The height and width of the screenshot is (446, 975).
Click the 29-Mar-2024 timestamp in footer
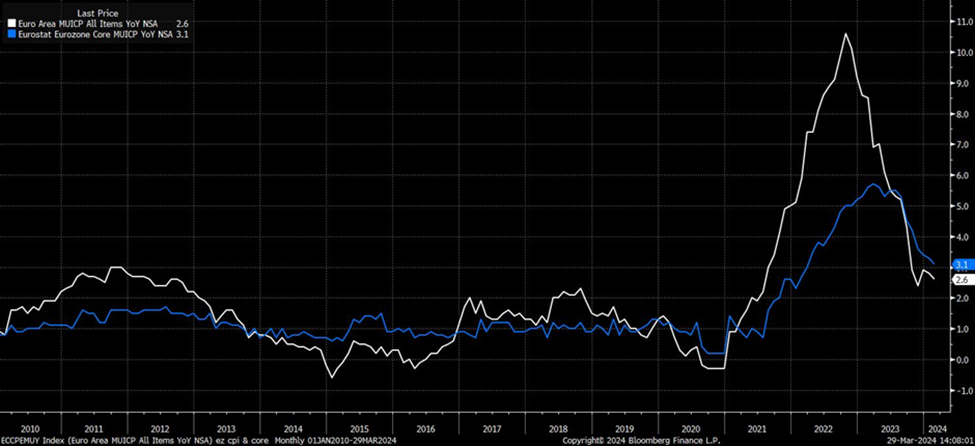click(x=930, y=438)
